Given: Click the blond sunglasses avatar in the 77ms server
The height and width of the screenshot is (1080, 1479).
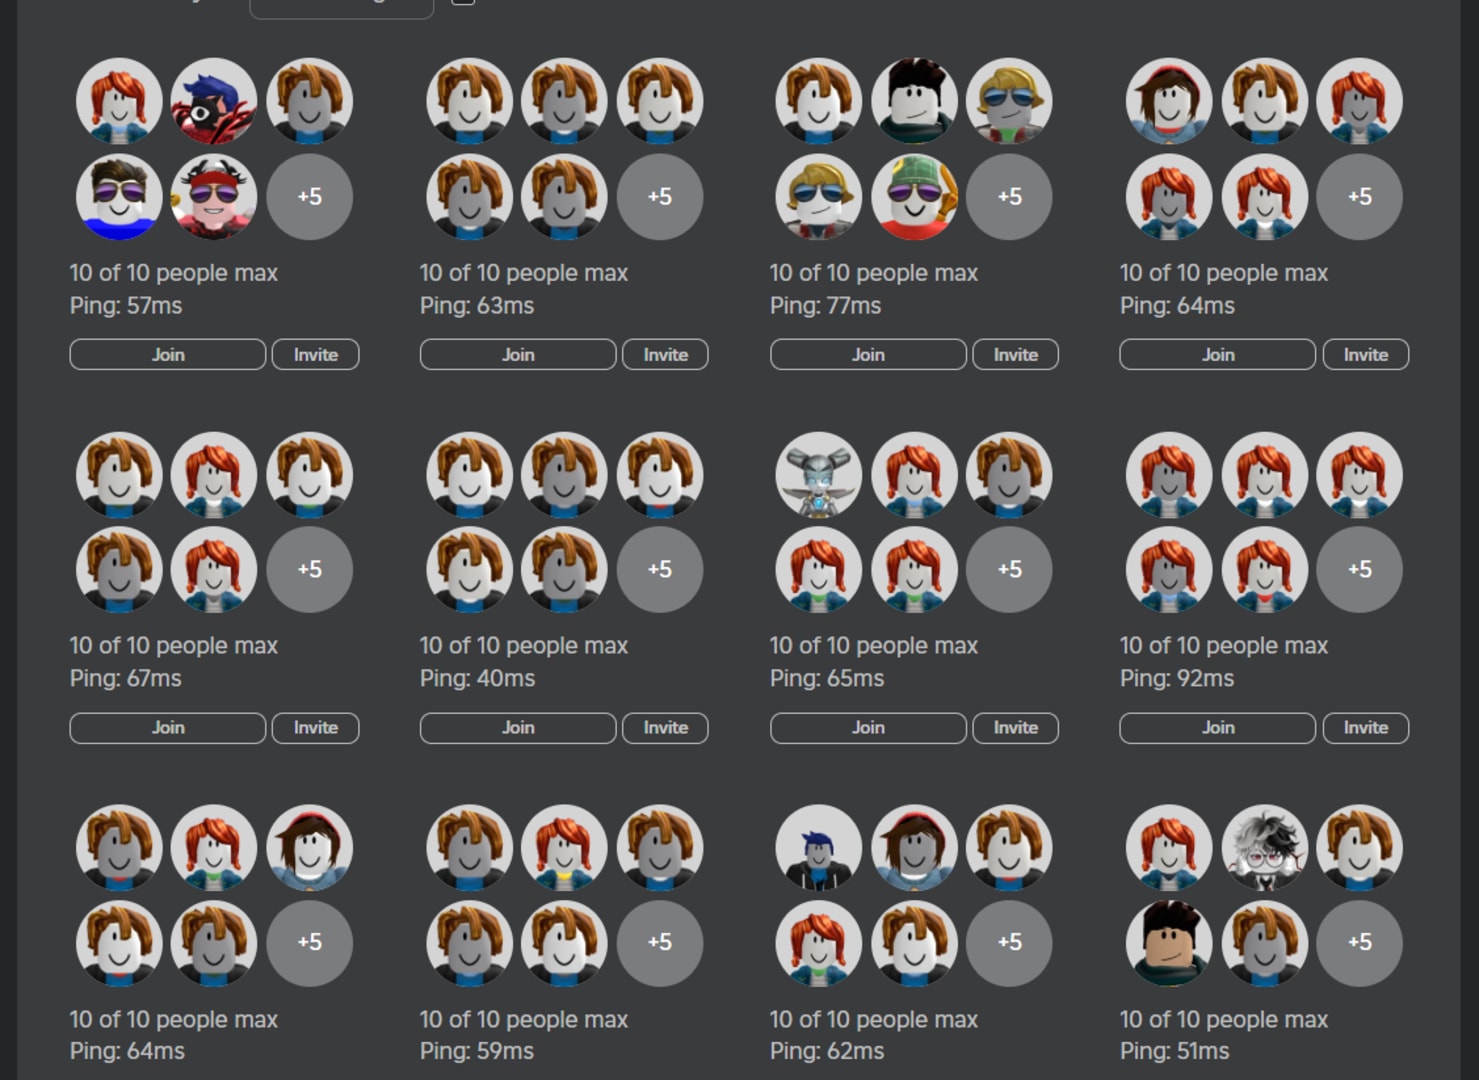Looking at the screenshot, I should coord(1010,100).
